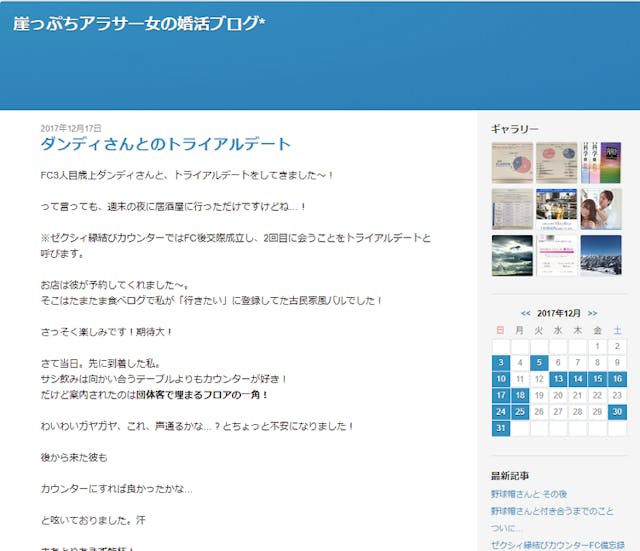Click bold text 団体客で埋まるフロアの一角！
This screenshot has width=640, height=551.
(x=202, y=395)
